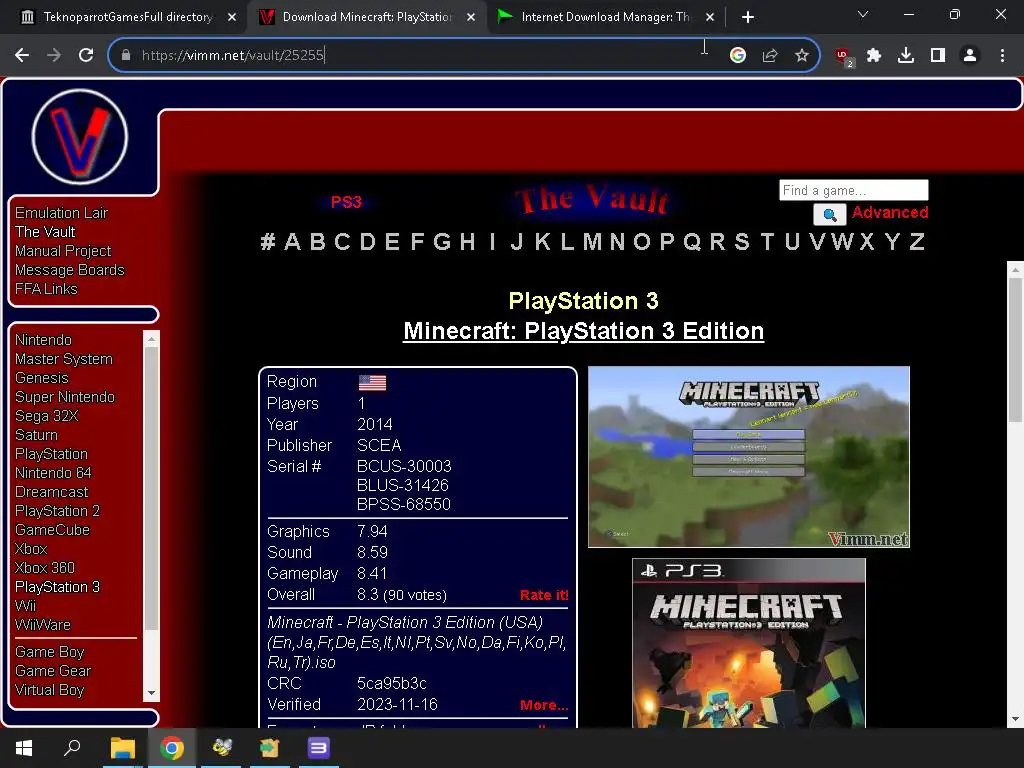The image size is (1024, 768).
Task: Select Xbox 360 system
Action: (45, 568)
